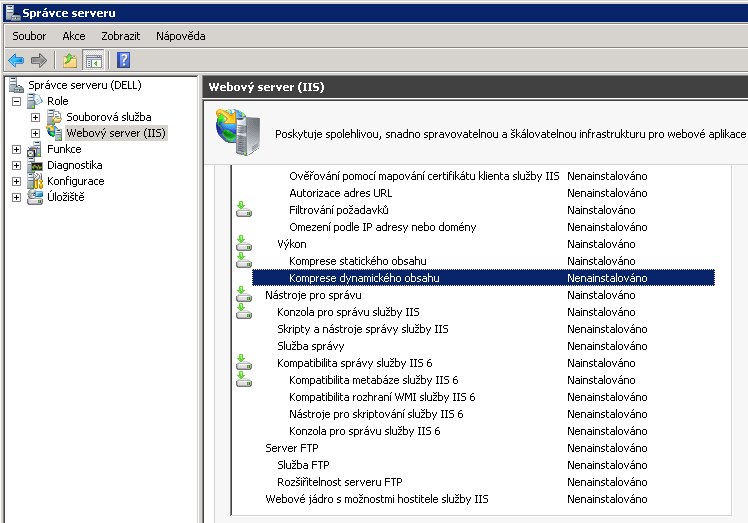Open Help via the question mark icon
Viewport: 748px width, 523px height.
pos(124,60)
